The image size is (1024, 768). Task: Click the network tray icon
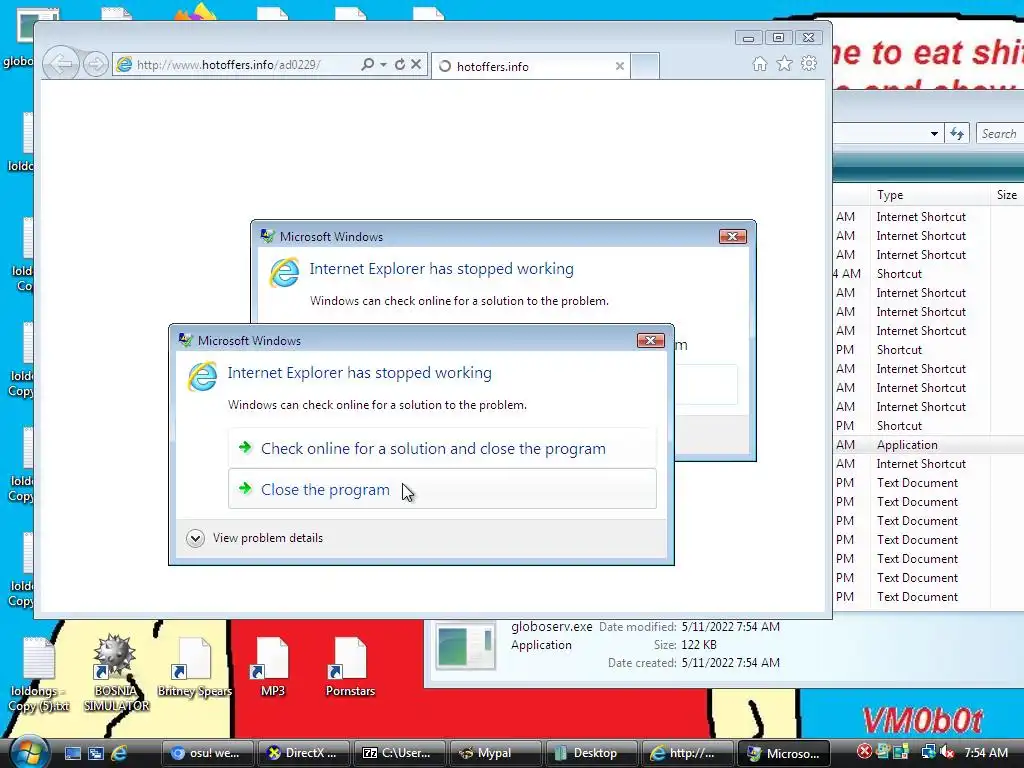(x=927, y=752)
